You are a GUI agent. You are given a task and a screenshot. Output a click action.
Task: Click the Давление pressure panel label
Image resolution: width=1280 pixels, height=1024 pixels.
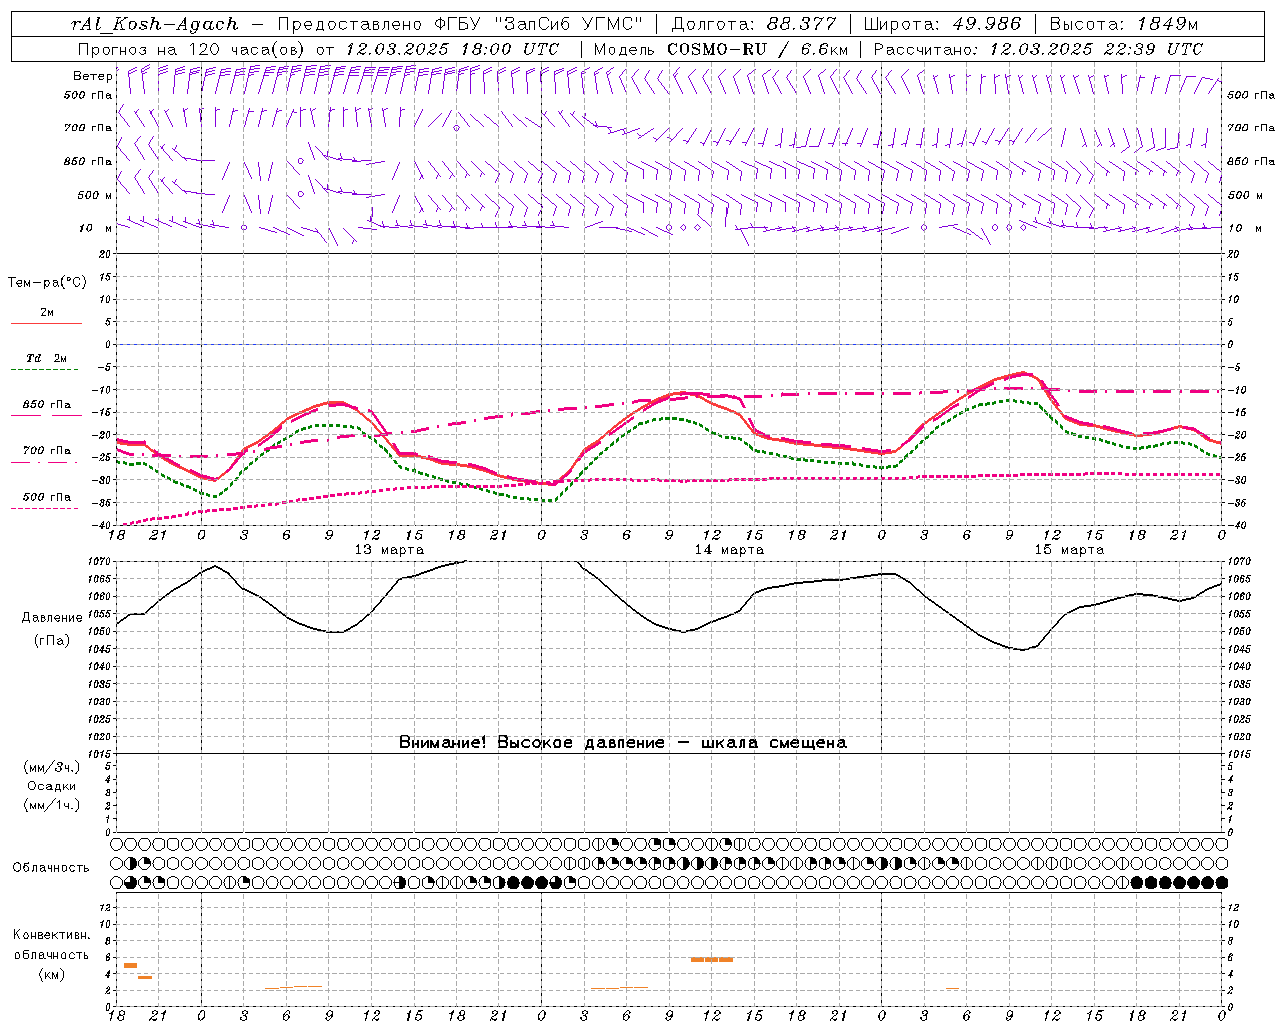[x=52, y=618]
